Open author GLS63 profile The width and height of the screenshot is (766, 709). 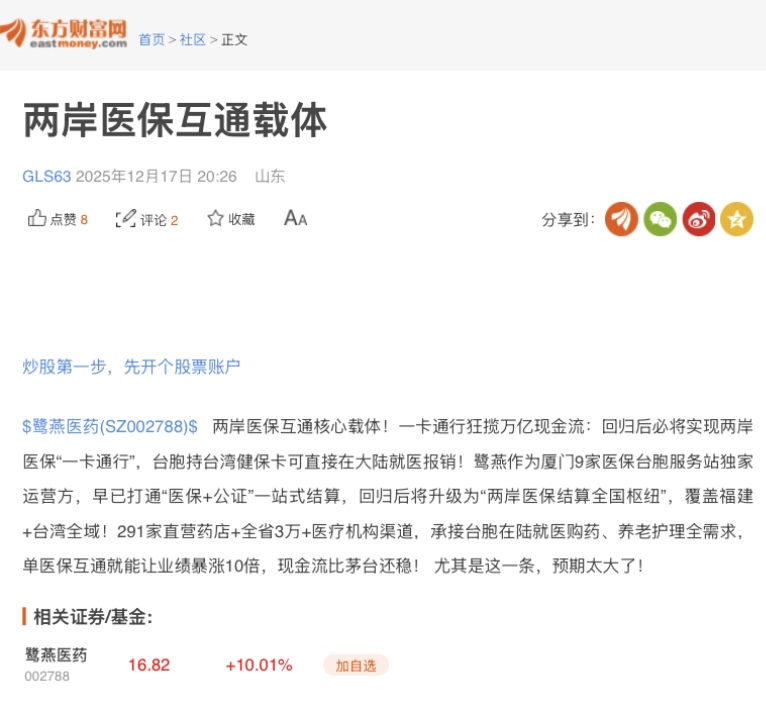coord(47,176)
